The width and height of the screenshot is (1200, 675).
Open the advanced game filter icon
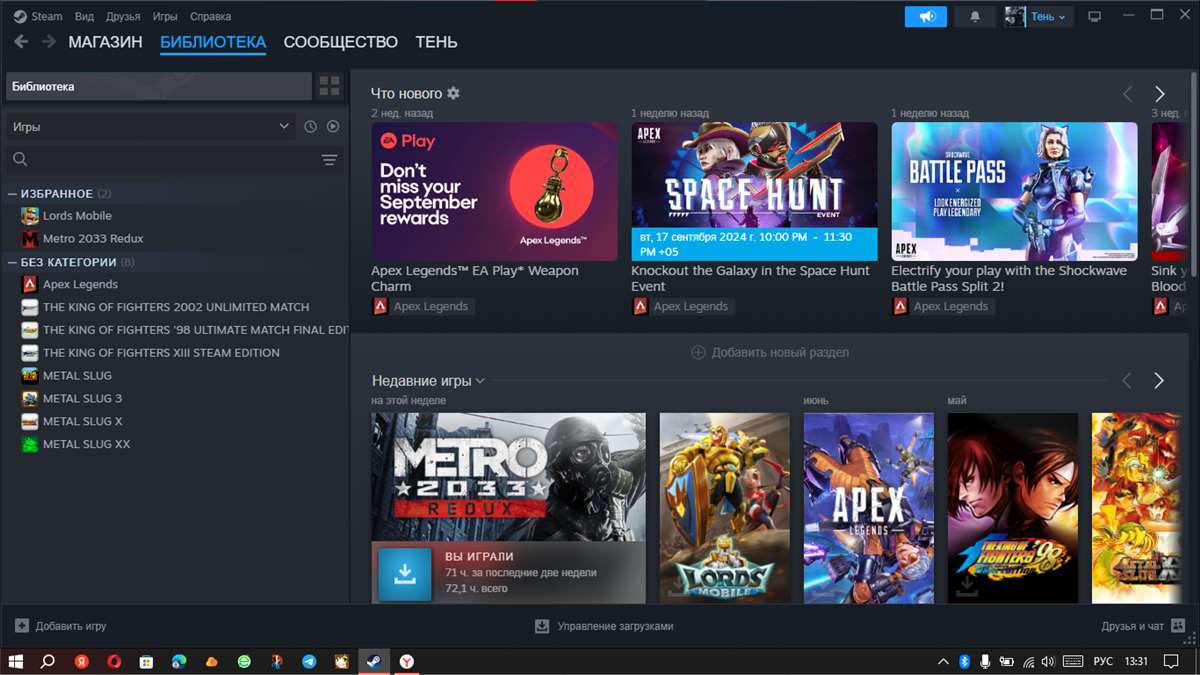pos(330,160)
